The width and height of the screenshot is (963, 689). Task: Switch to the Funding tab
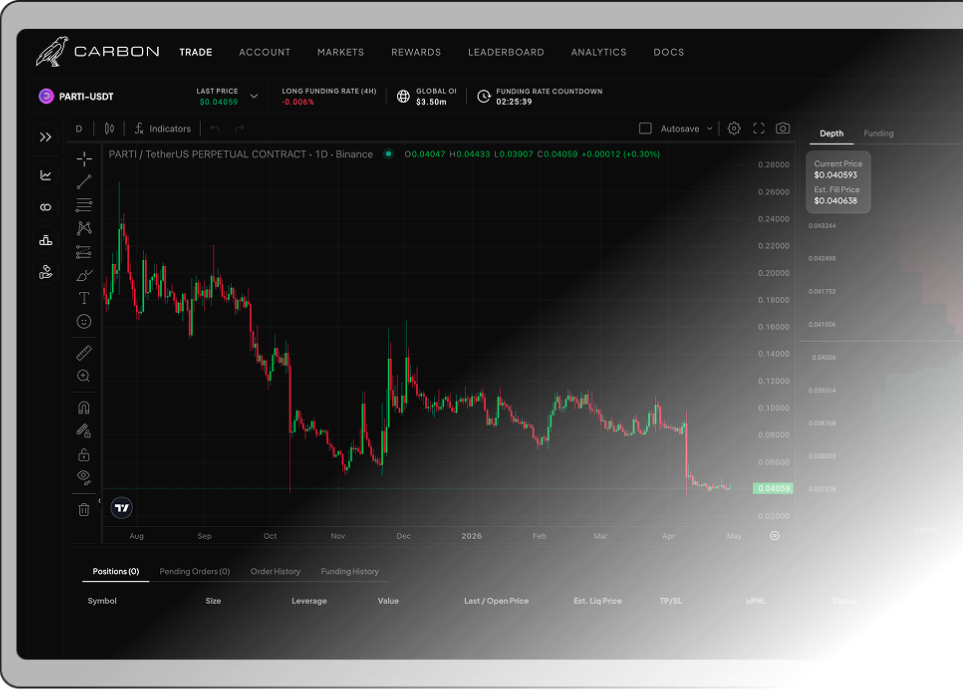(x=878, y=133)
